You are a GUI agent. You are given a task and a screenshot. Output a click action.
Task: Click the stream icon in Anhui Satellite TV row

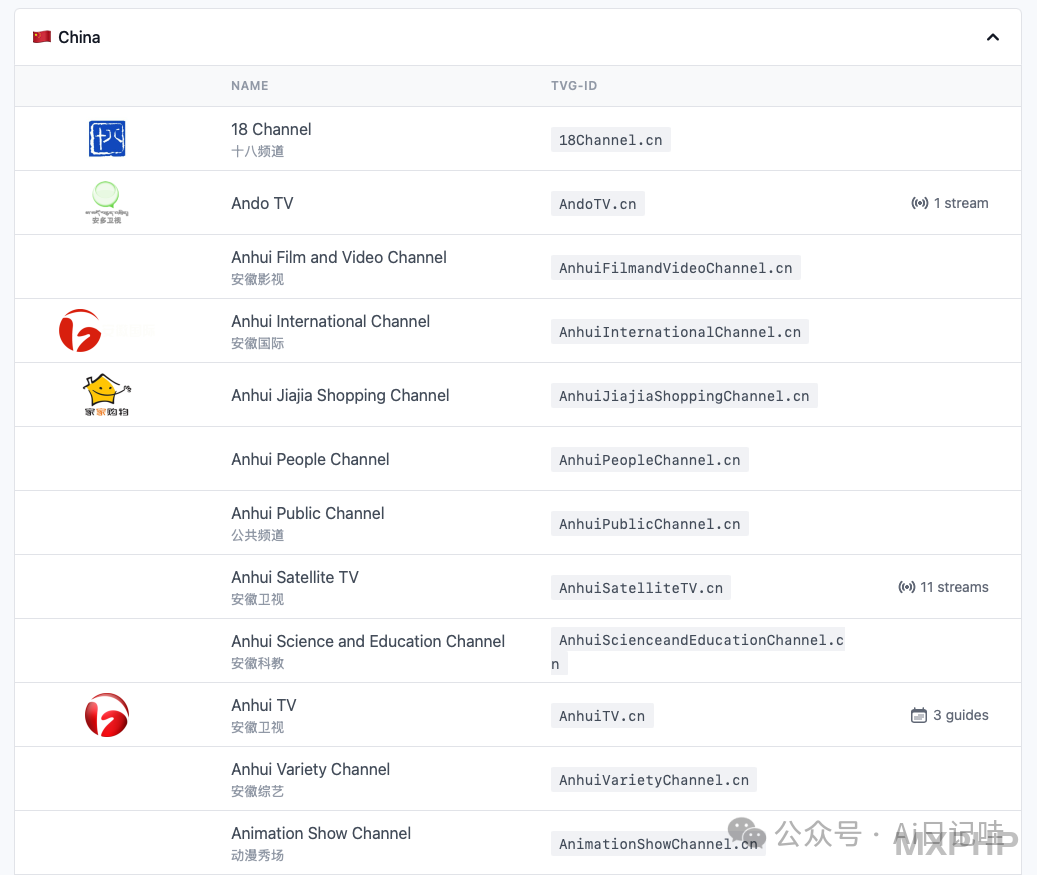coord(907,587)
